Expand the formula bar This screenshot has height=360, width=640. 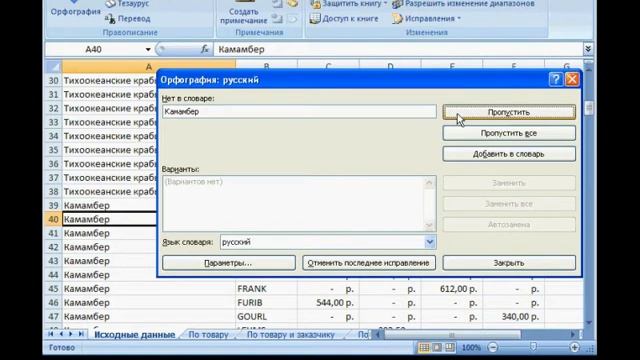[x=588, y=49]
